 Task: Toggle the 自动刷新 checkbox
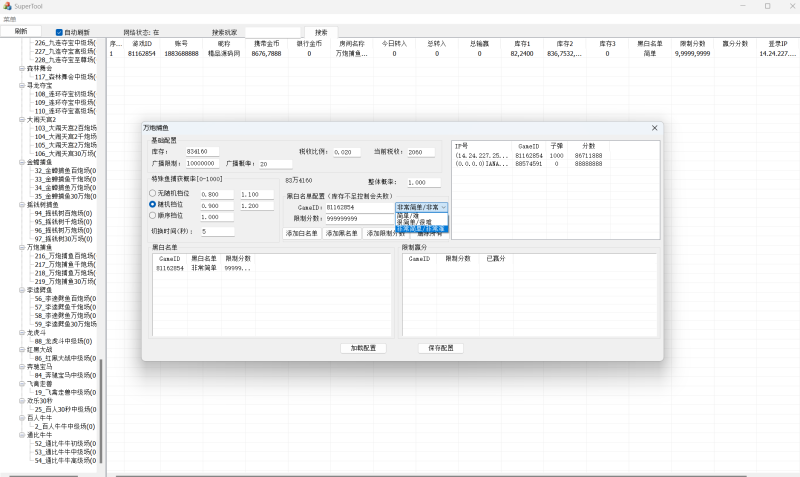(x=59, y=32)
